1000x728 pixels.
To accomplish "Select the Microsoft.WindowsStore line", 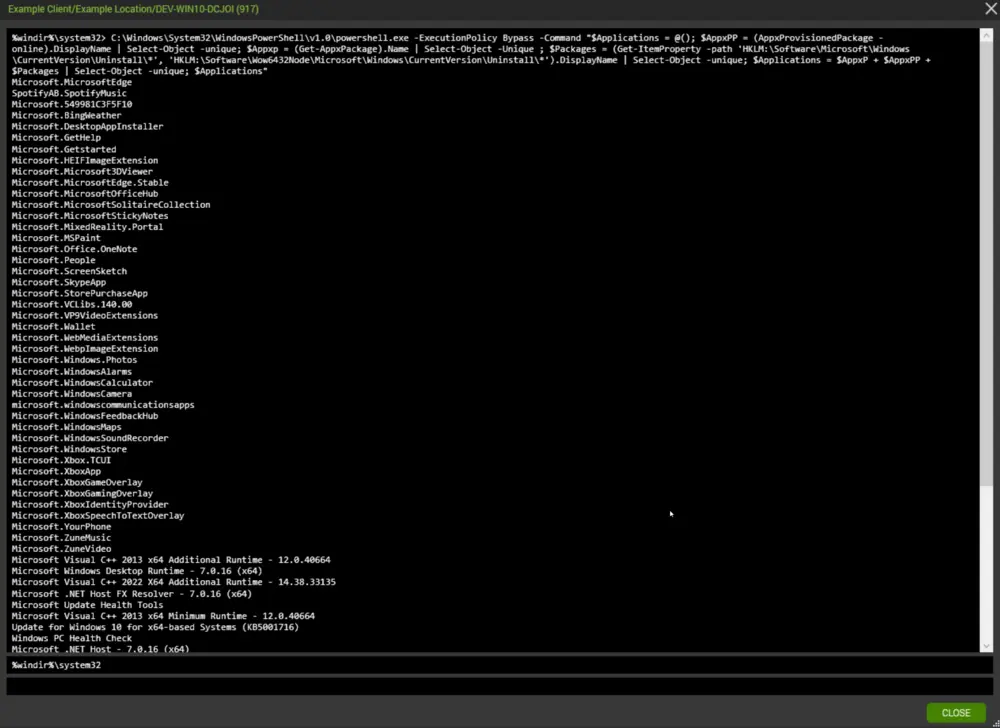I will tap(69, 449).
